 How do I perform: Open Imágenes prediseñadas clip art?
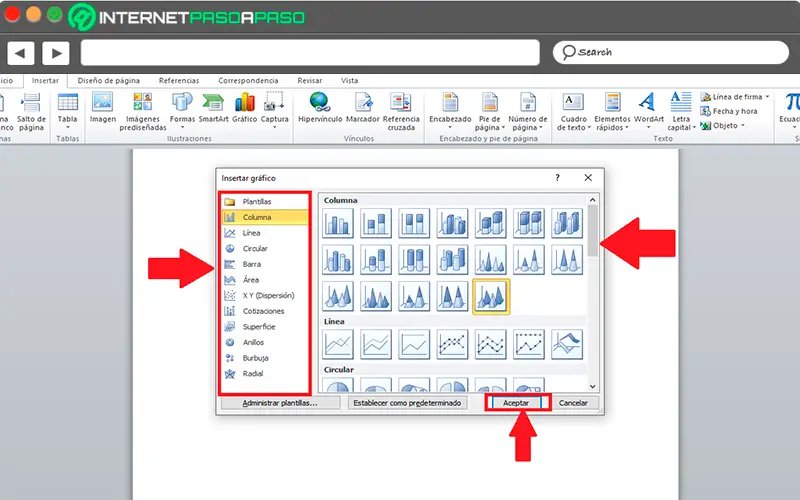click(x=143, y=111)
